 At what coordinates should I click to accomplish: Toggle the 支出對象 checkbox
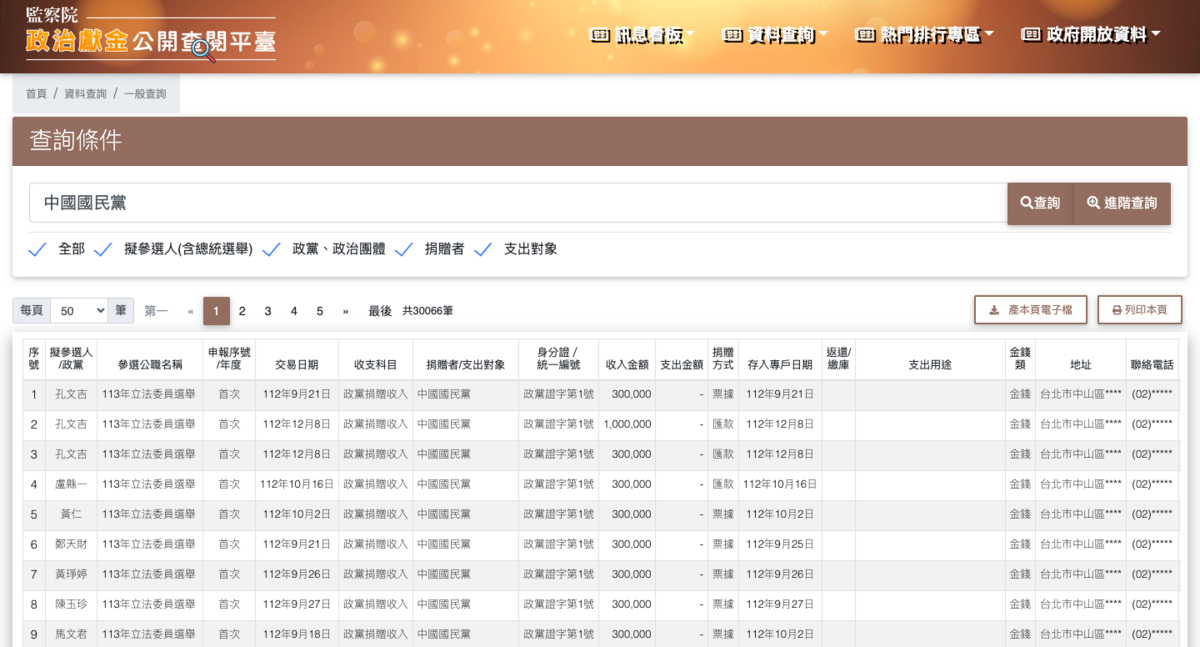[483, 249]
